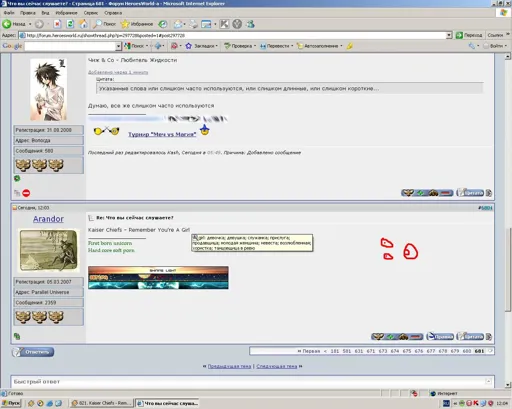Image resolution: width=512 pixels, height=409 pixels.
Task: Click the Цитата quote button on Arandor's post
Action: 470,337
